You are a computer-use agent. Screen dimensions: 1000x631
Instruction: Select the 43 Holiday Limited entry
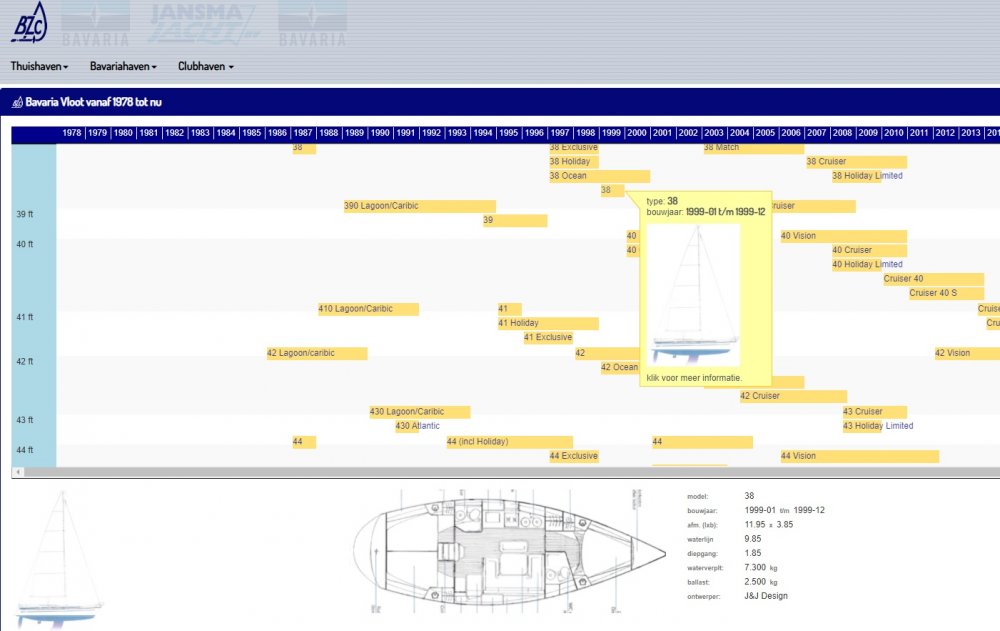(x=878, y=426)
